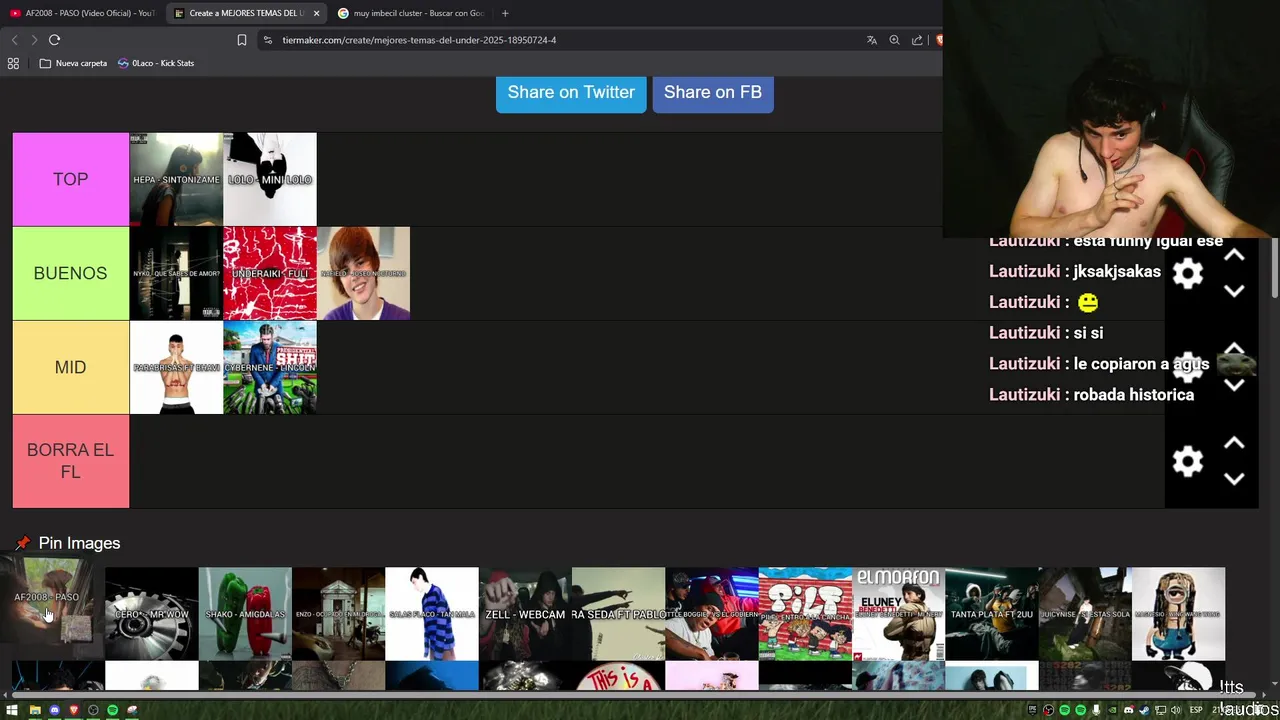Open a new browser tab
The width and height of the screenshot is (1280, 720).
click(x=505, y=13)
